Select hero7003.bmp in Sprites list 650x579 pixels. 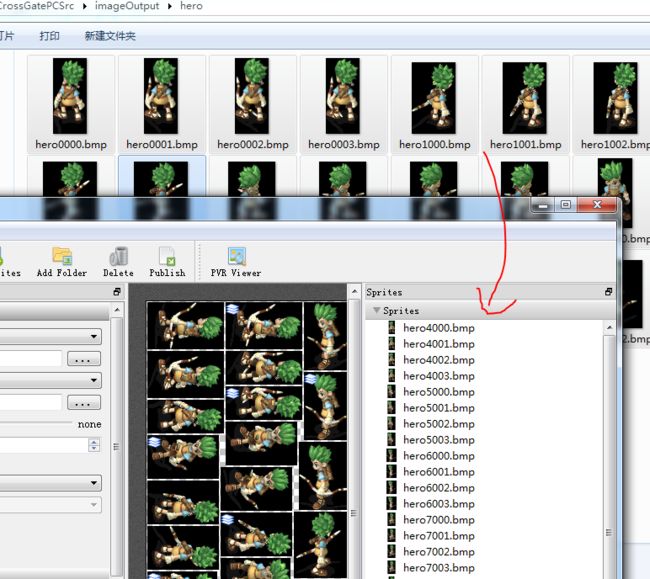(x=439, y=567)
